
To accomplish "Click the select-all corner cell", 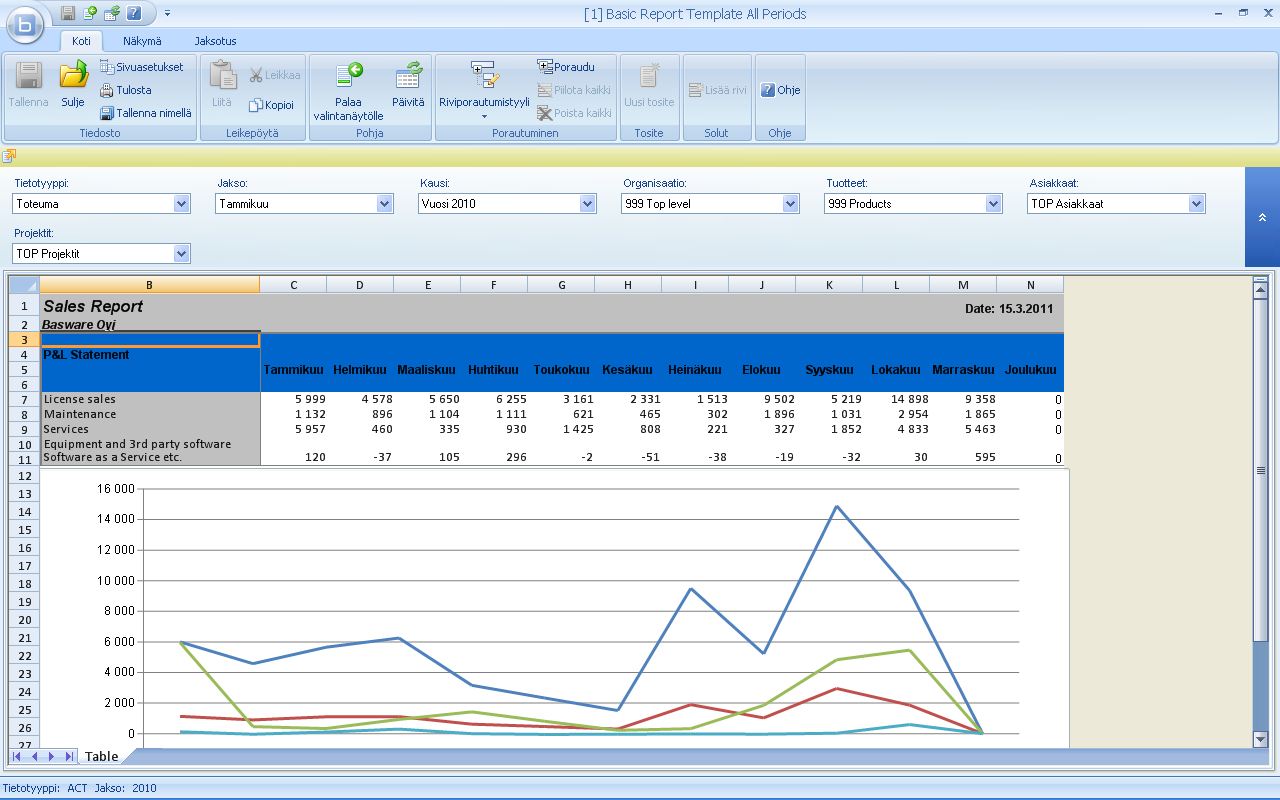I will click(x=24, y=285).
